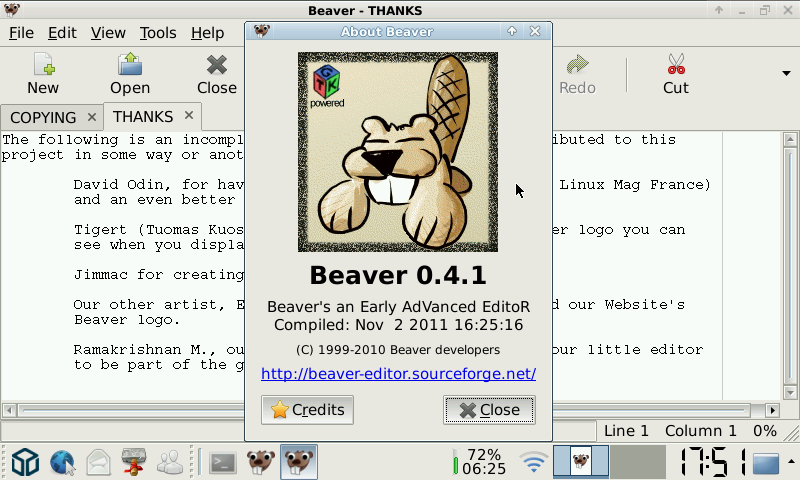This screenshot has height=480, width=800.
Task: Open the mail envelope icon in taskbar
Action: (x=98, y=462)
